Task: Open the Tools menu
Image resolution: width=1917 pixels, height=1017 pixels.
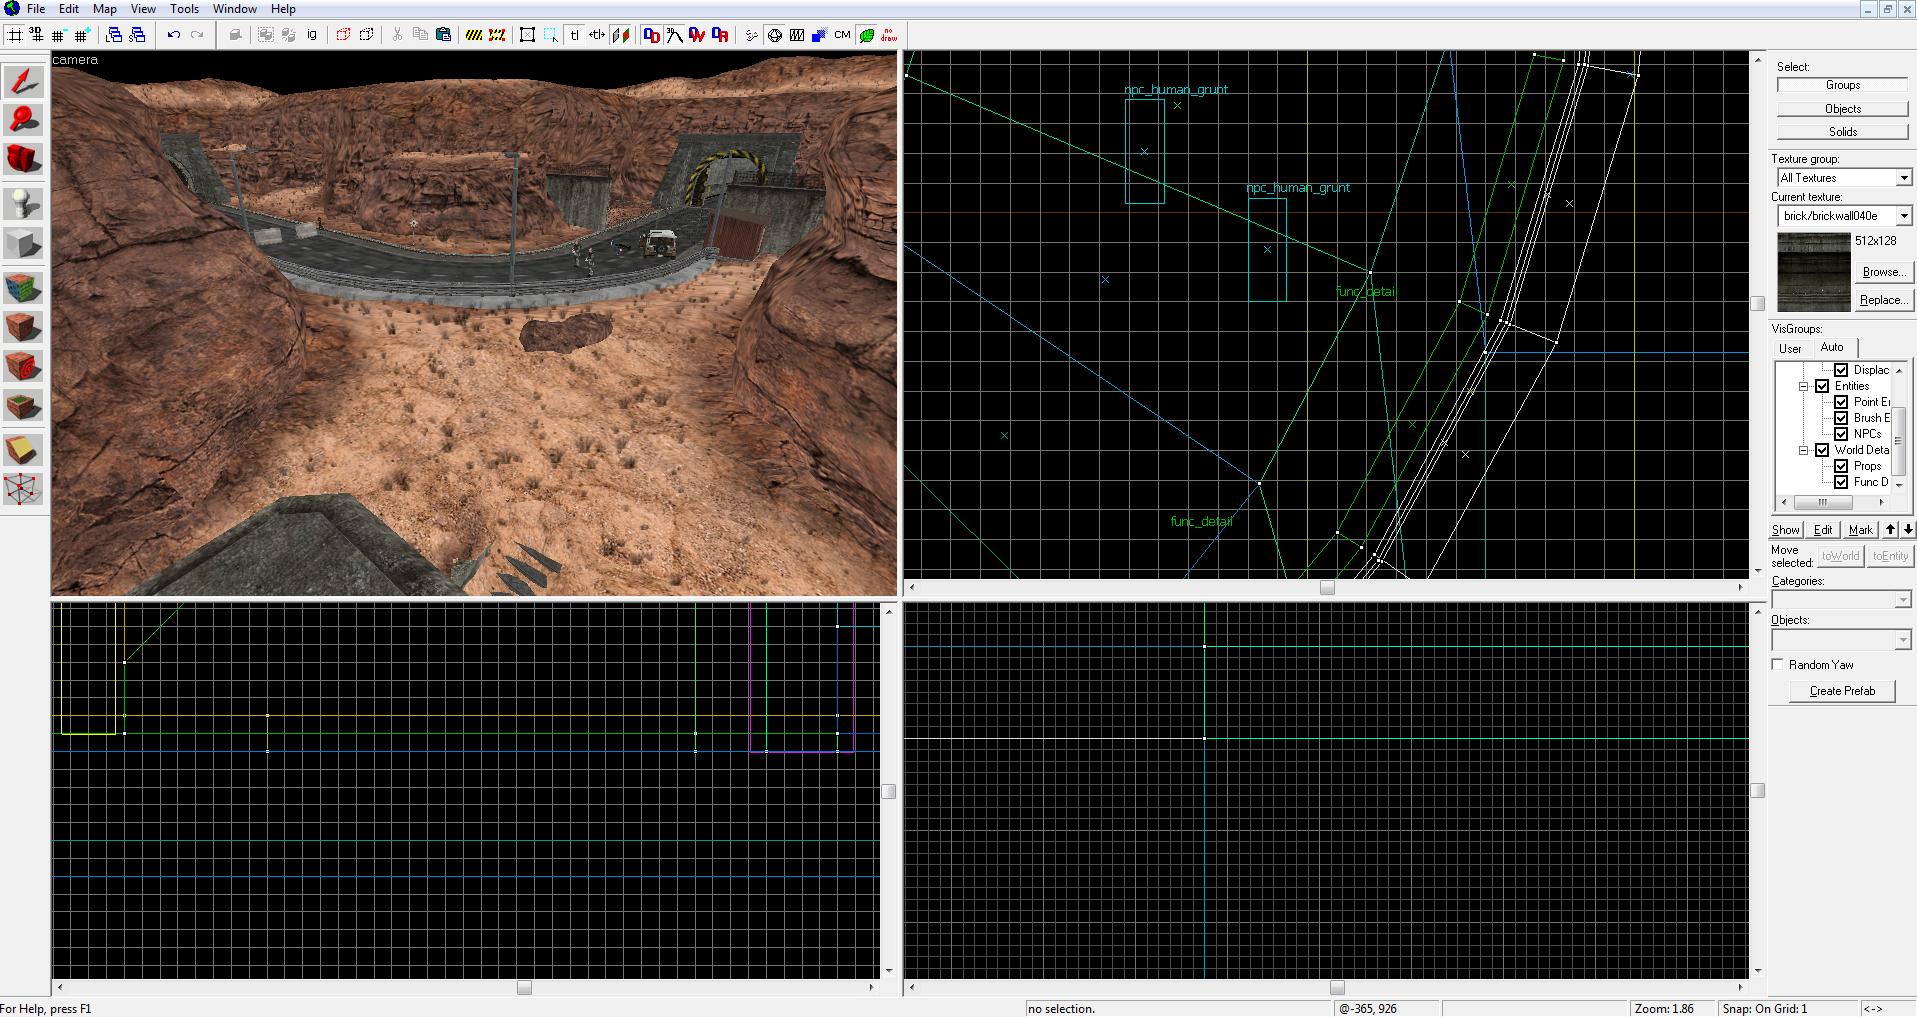Action: (x=184, y=8)
